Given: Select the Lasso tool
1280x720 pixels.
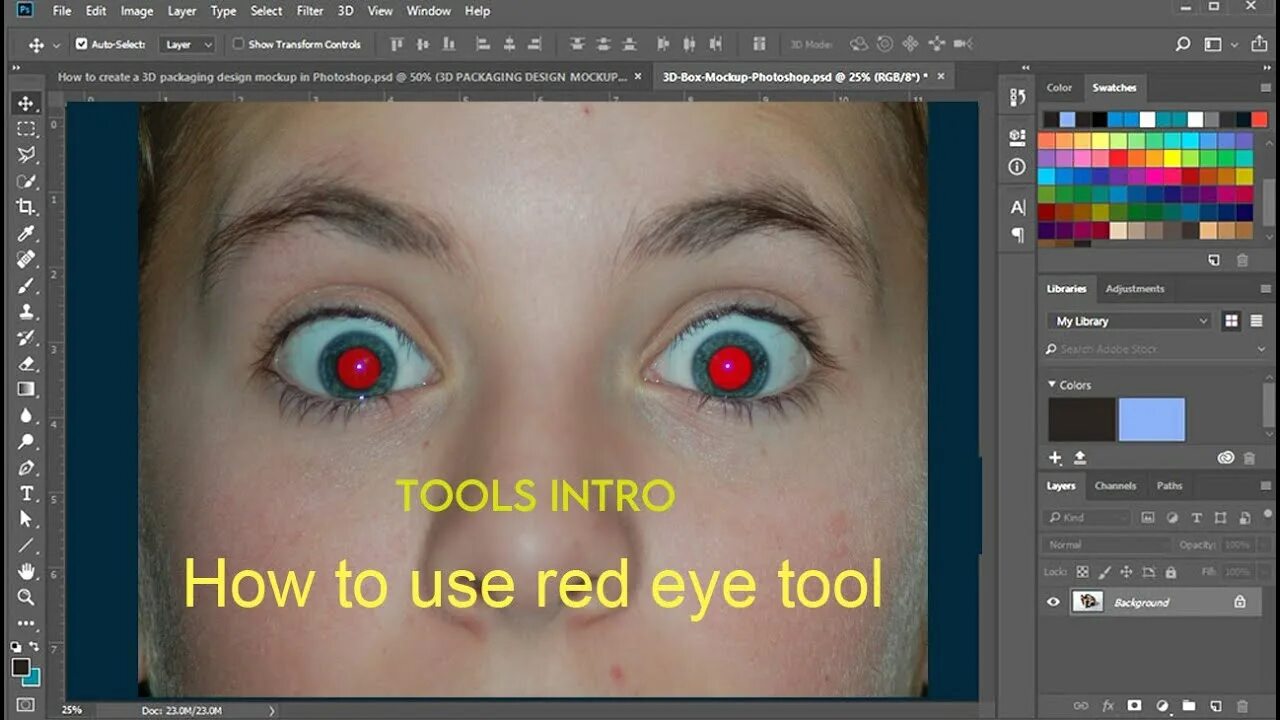Looking at the screenshot, I should click(26, 155).
